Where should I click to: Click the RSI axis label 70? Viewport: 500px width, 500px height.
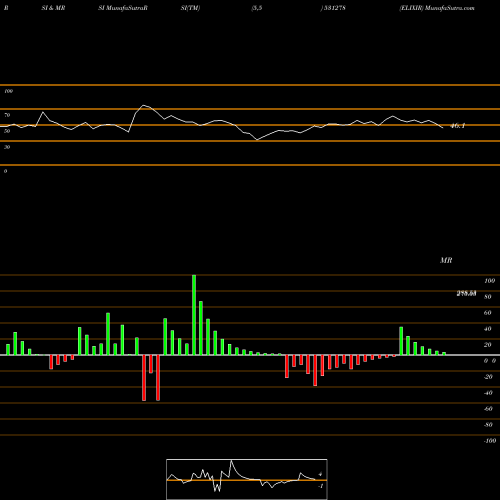[7, 115]
